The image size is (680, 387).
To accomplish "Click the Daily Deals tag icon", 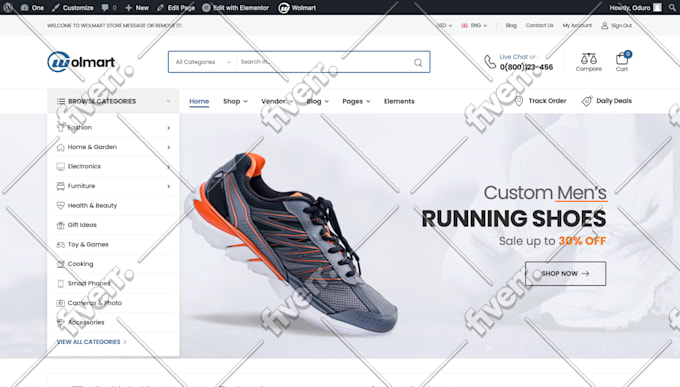I will [586, 101].
